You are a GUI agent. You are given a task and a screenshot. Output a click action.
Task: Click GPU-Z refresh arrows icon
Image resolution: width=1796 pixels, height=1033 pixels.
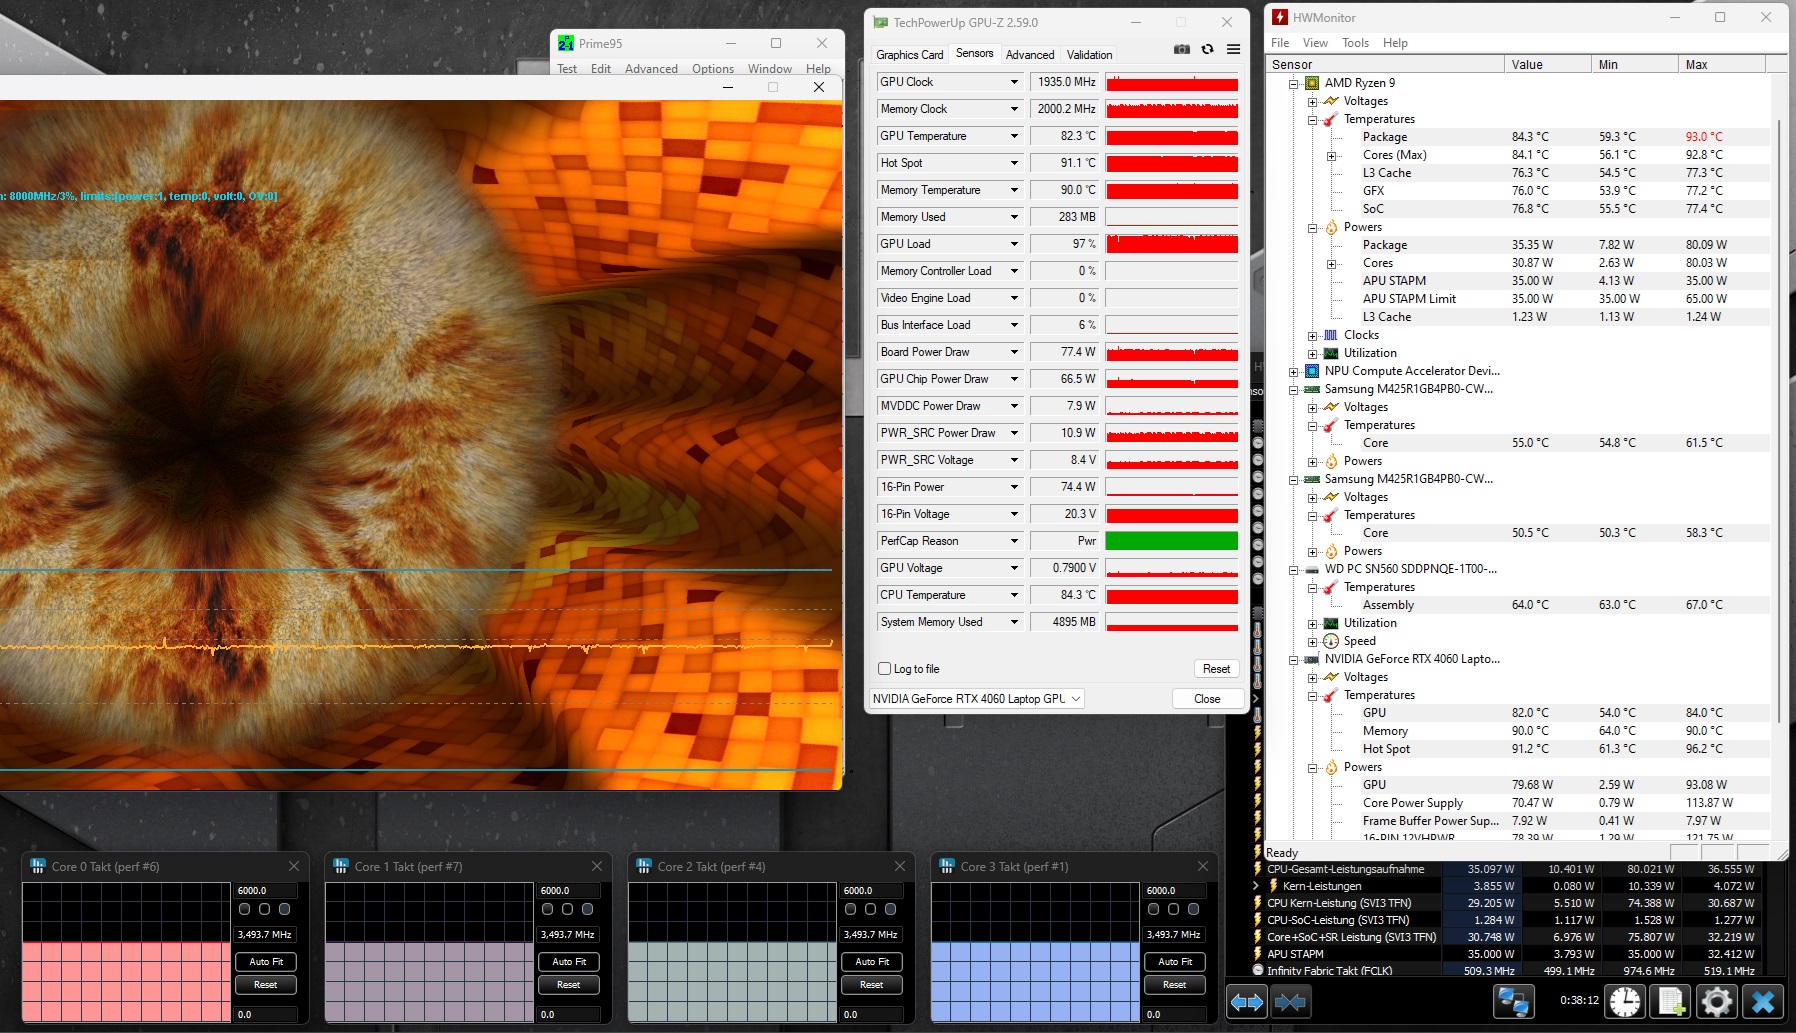click(x=1207, y=49)
